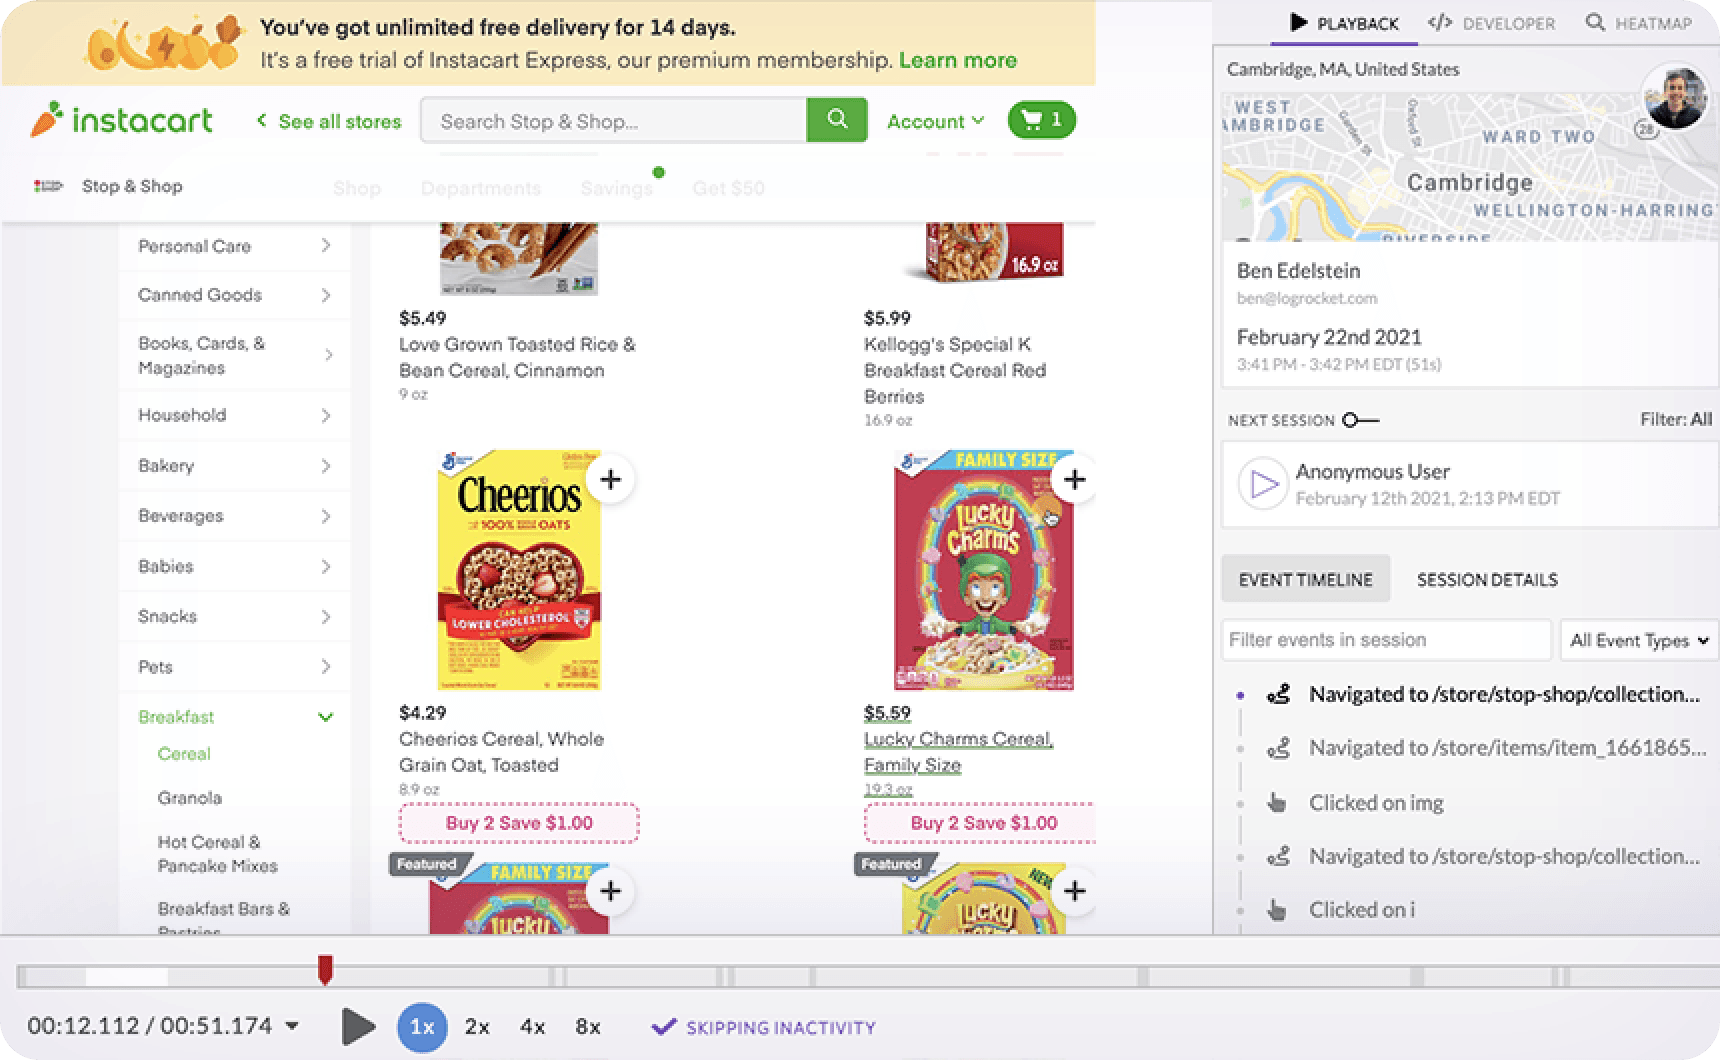
Task: Expand the Canned Goods category
Action: (234, 295)
